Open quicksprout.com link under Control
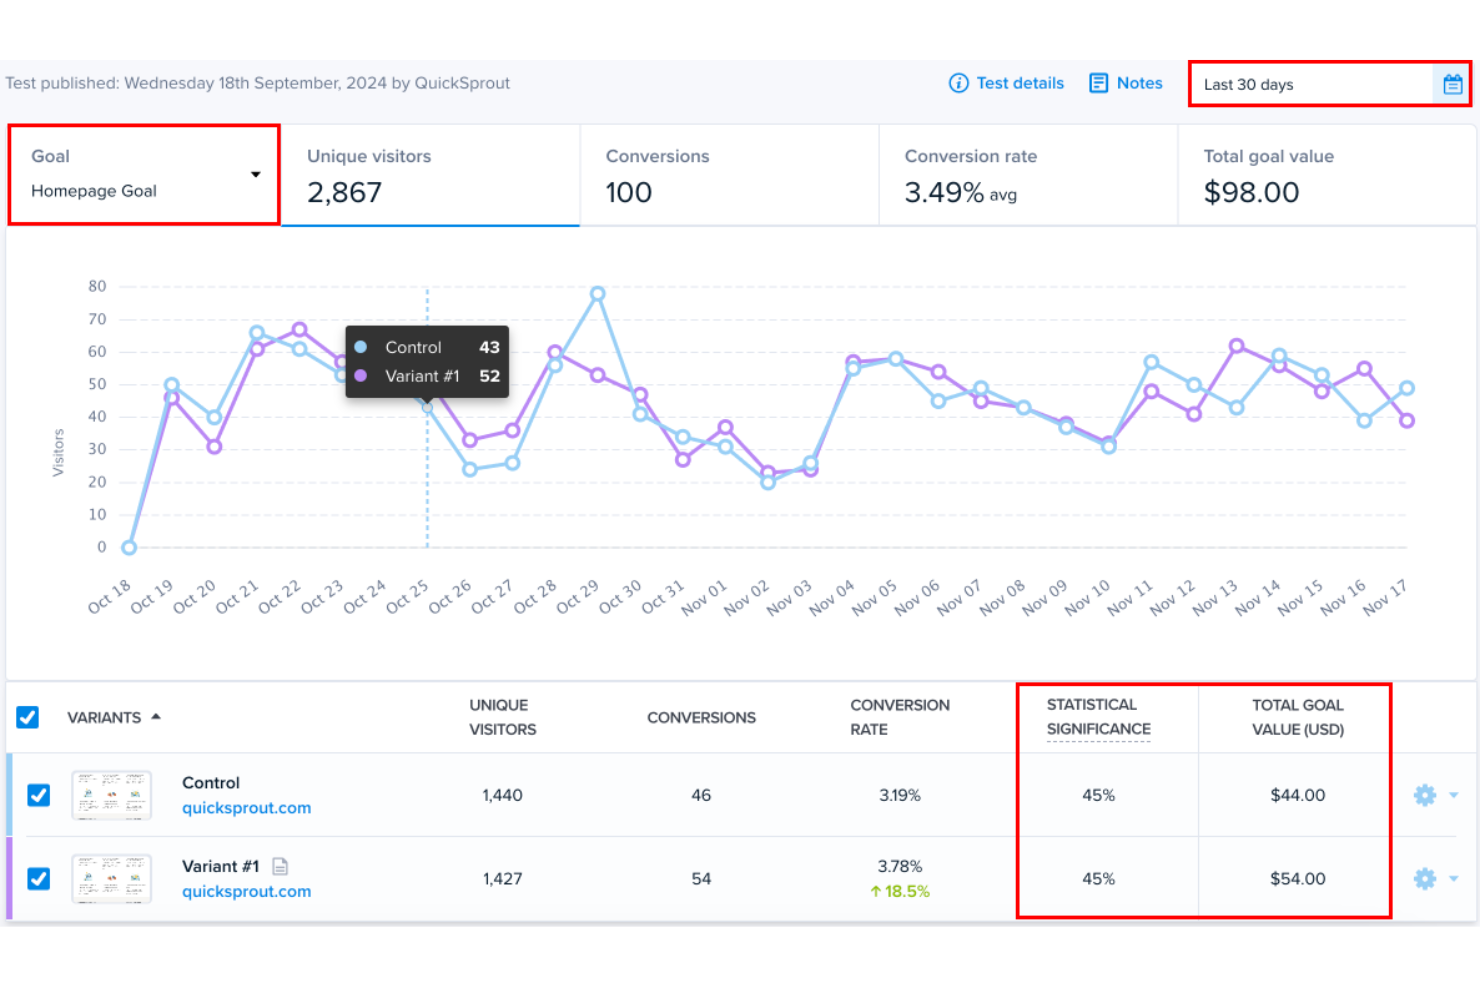 click(246, 807)
